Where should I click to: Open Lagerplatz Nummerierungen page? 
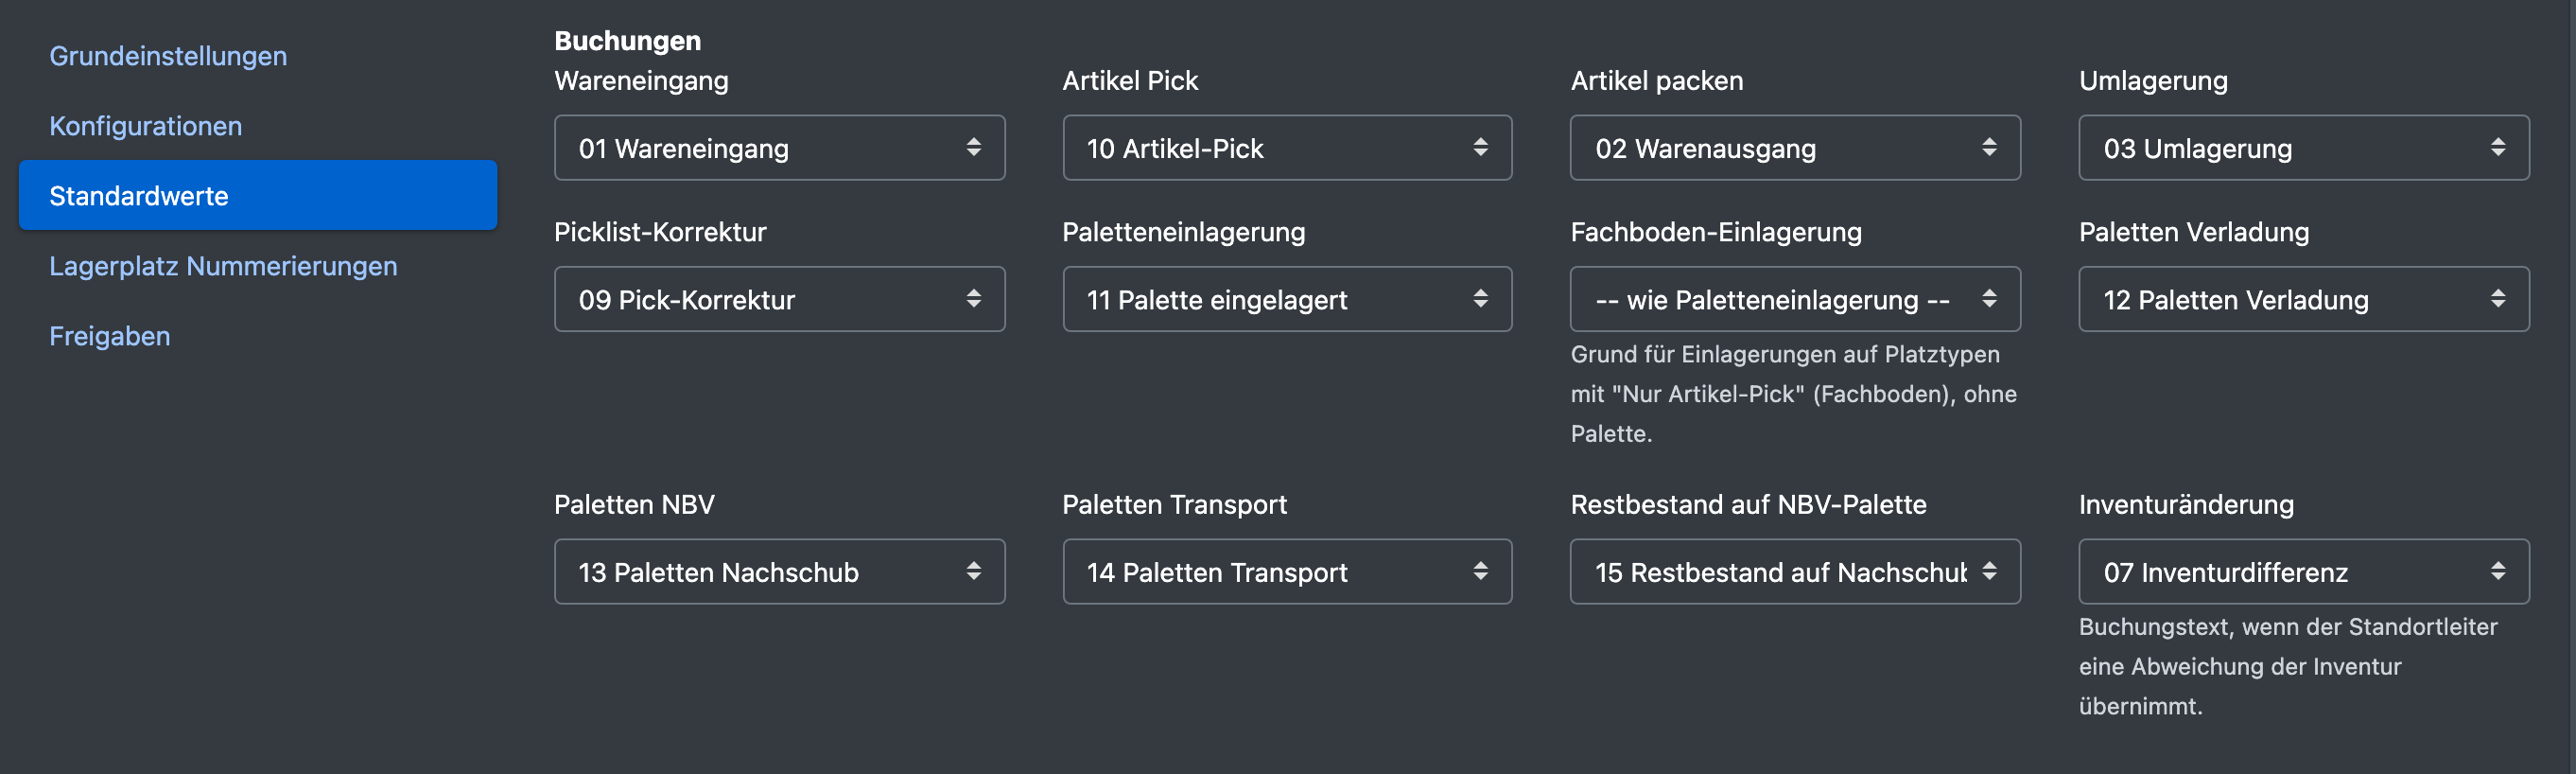(x=223, y=266)
